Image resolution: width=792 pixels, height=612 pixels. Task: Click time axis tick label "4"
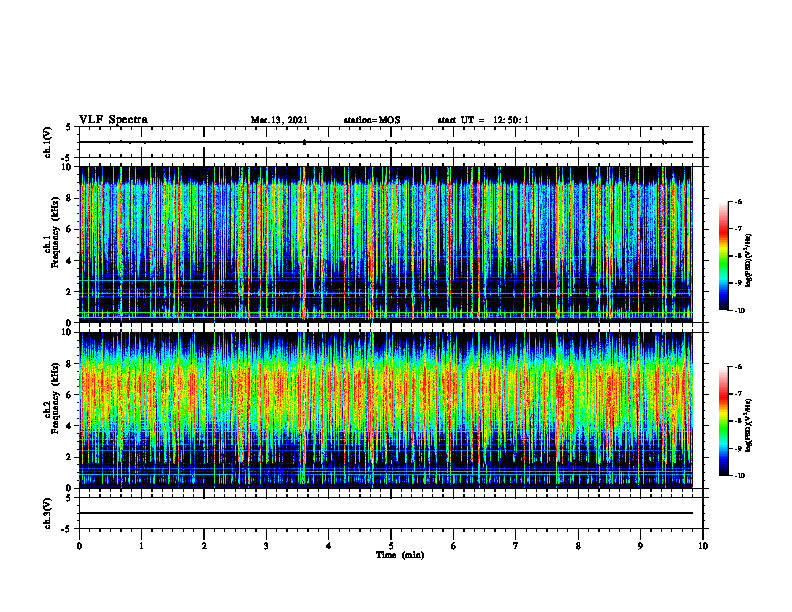[329, 546]
